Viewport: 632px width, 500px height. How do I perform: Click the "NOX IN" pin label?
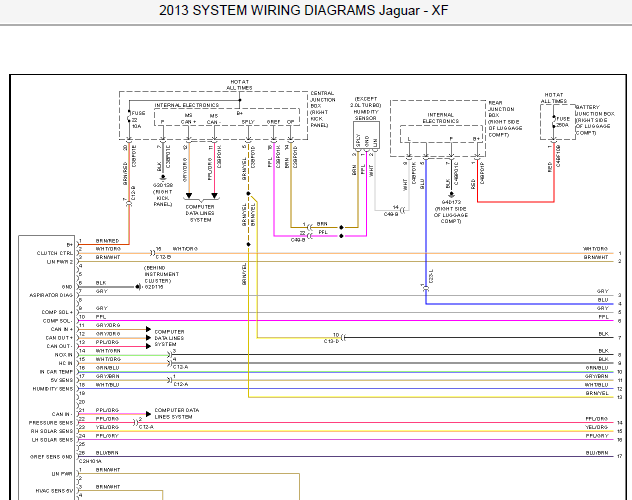click(x=64, y=355)
